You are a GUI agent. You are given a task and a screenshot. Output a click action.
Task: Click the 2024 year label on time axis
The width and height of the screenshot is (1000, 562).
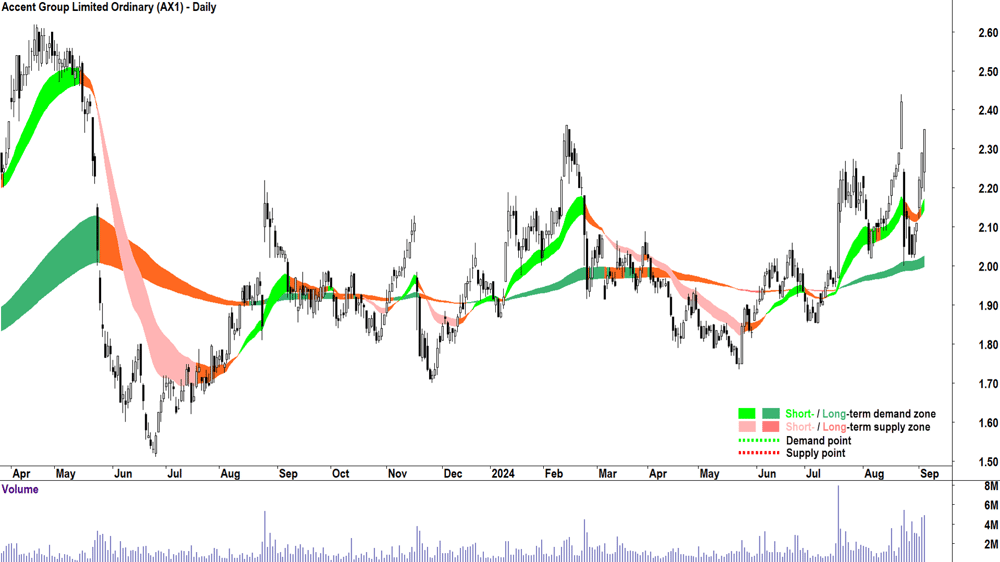click(503, 473)
